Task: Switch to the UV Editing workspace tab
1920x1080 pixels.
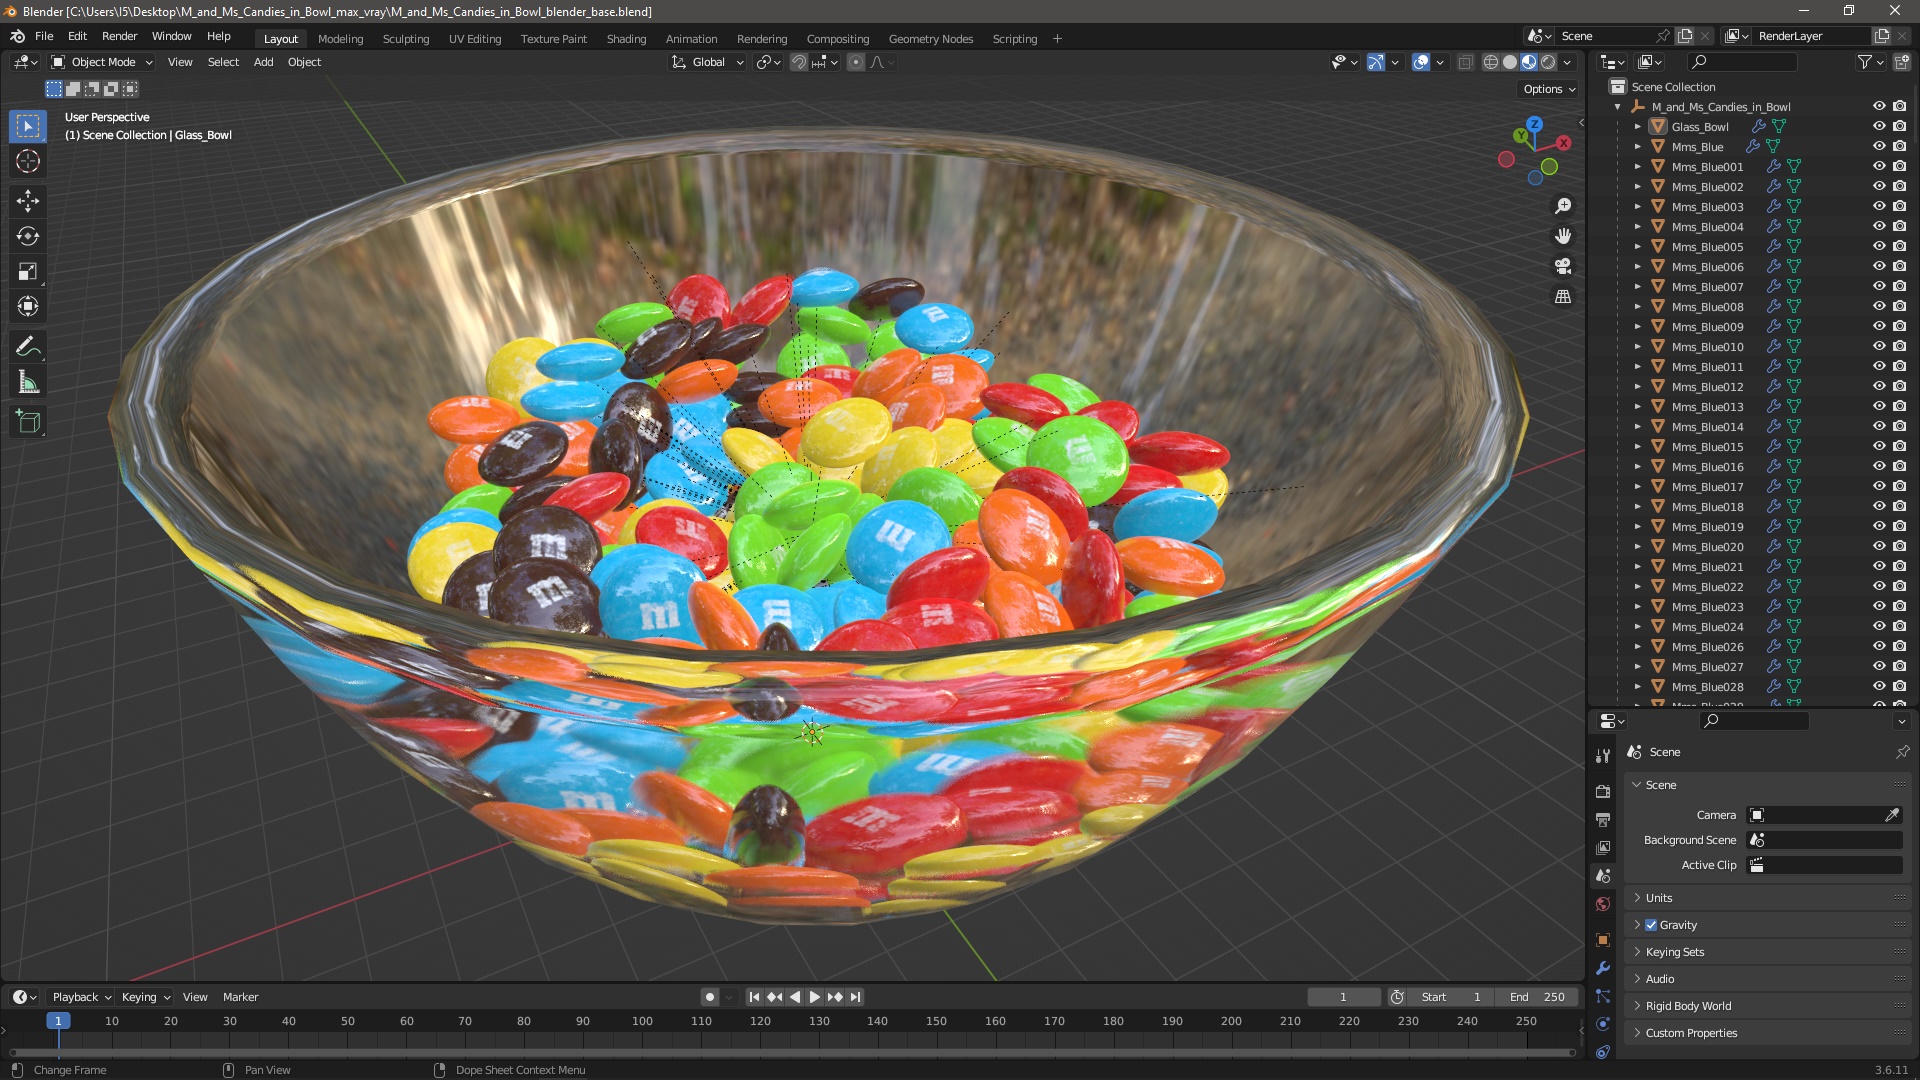Action: 475,39
